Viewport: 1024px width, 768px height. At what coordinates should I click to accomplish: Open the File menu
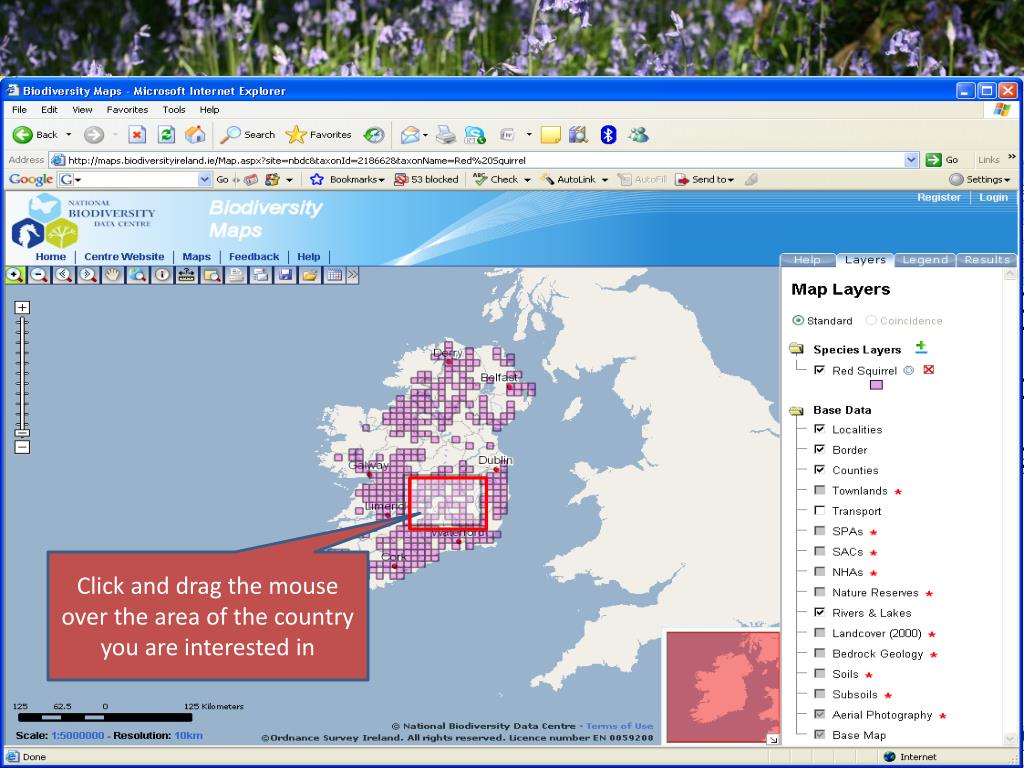coord(20,110)
